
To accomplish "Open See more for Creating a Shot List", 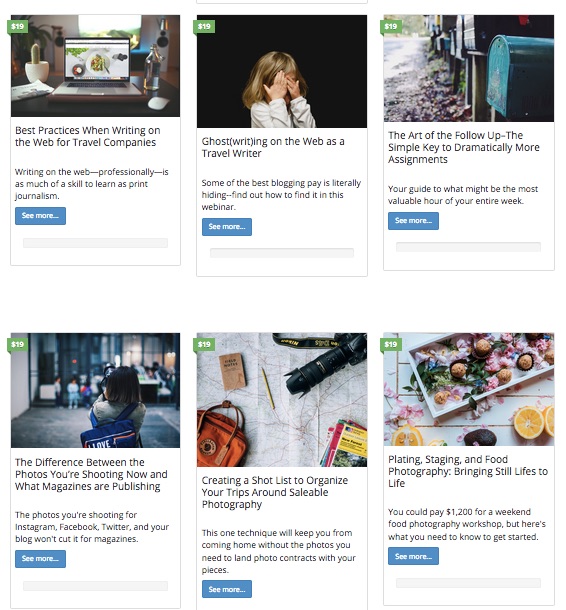I will coord(227,589).
